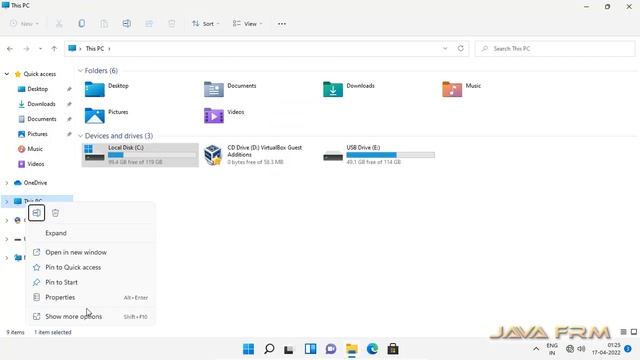The image size is (640, 360).
Task: Open the See more (three dots) menu
Action: click(282, 24)
